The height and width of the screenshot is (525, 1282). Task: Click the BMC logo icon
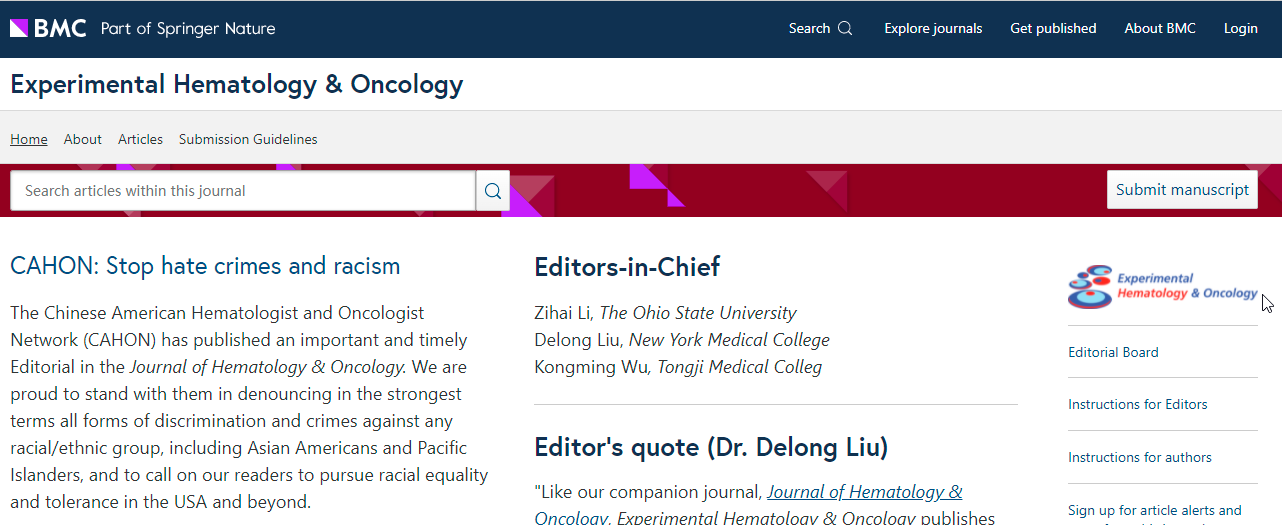48,28
